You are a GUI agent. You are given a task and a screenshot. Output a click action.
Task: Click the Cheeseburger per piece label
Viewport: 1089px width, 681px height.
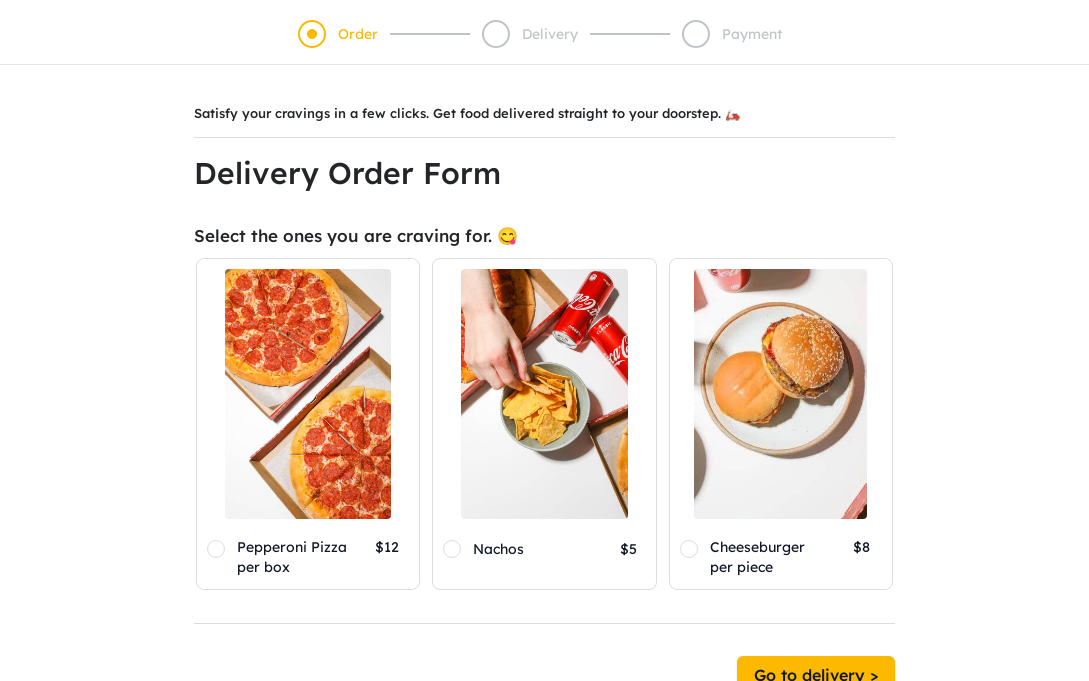pyautogui.click(x=757, y=557)
